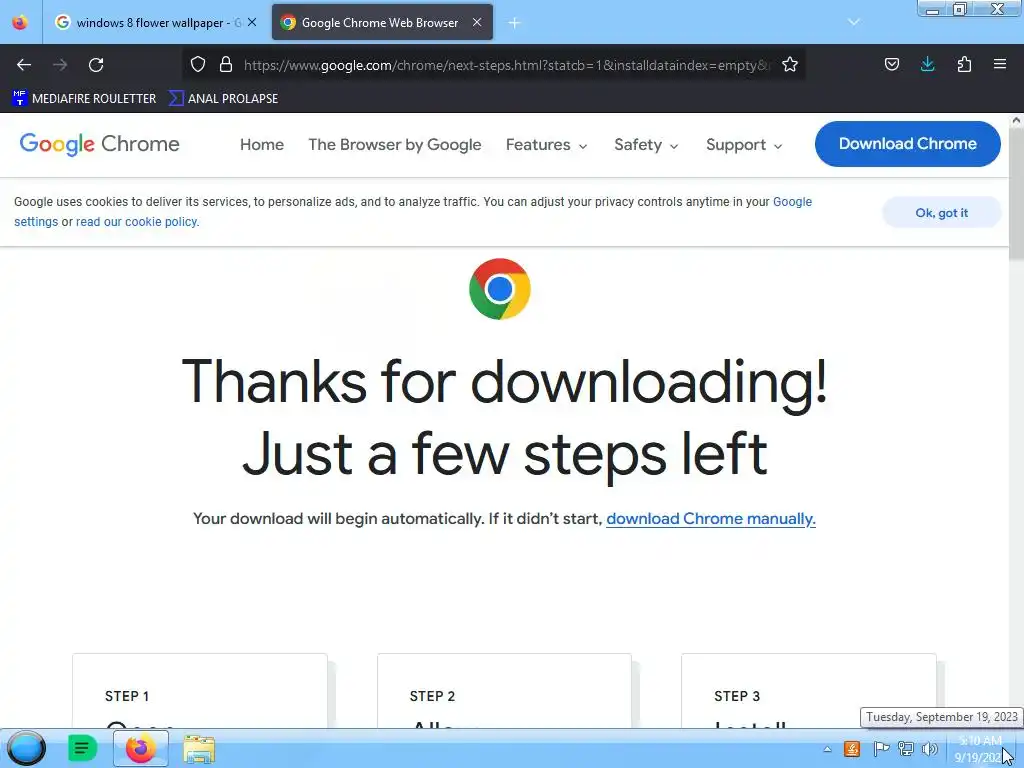The image size is (1024, 768).
Task: Open read our cookie policy link
Action: [137, 222]
